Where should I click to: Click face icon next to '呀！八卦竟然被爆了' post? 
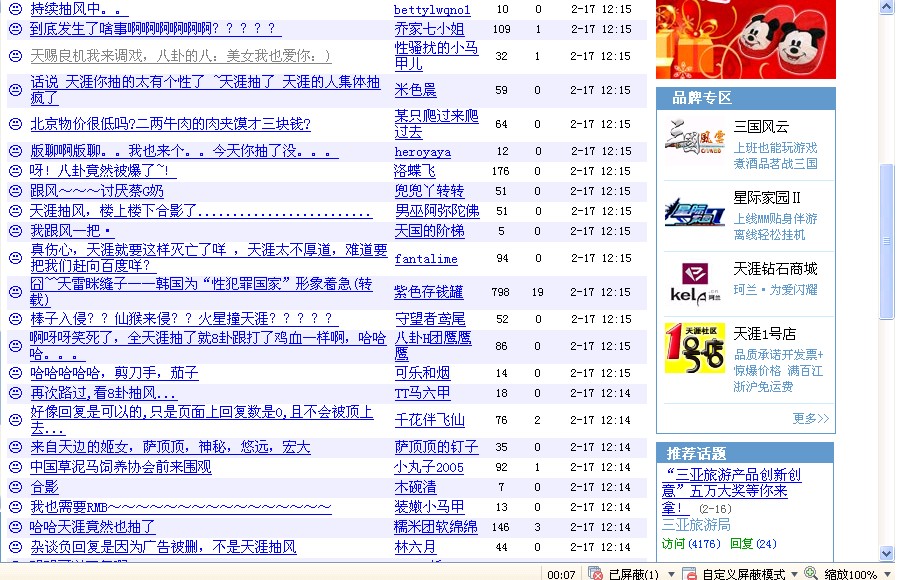(x=16, y=171)
